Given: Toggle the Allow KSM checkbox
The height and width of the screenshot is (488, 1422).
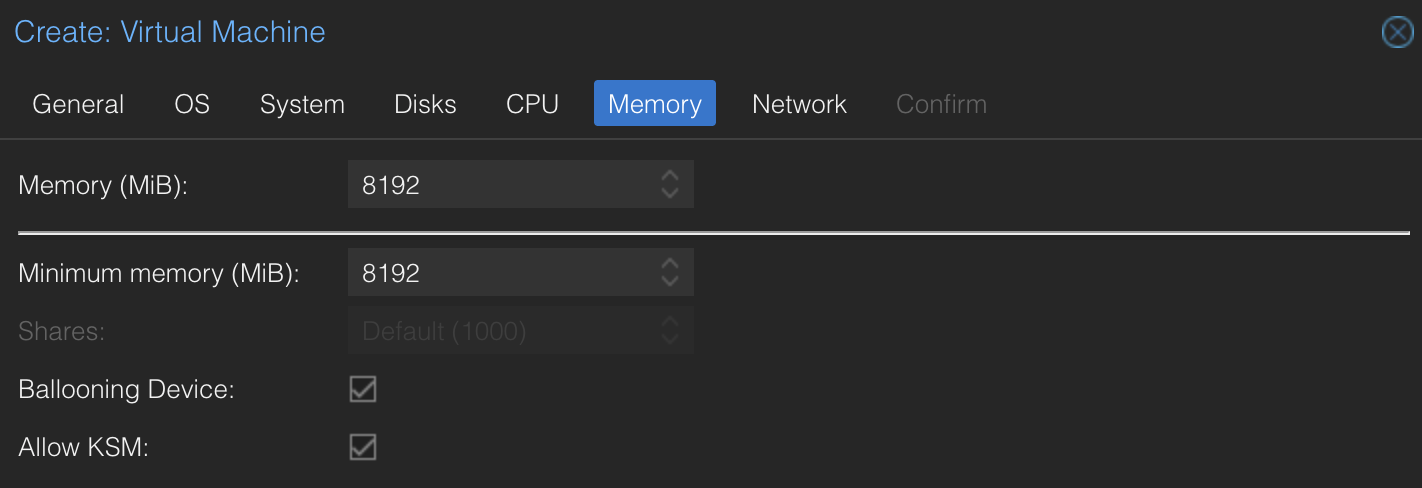Looking at the screenshot, I should click(x=363, y=447).
